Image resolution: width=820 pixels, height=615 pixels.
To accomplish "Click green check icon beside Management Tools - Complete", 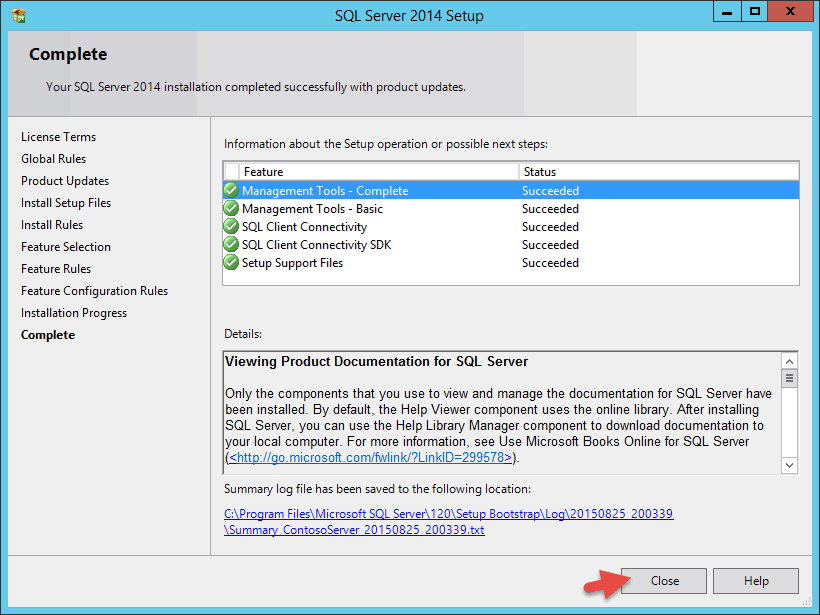I will [x=231, y=190].
